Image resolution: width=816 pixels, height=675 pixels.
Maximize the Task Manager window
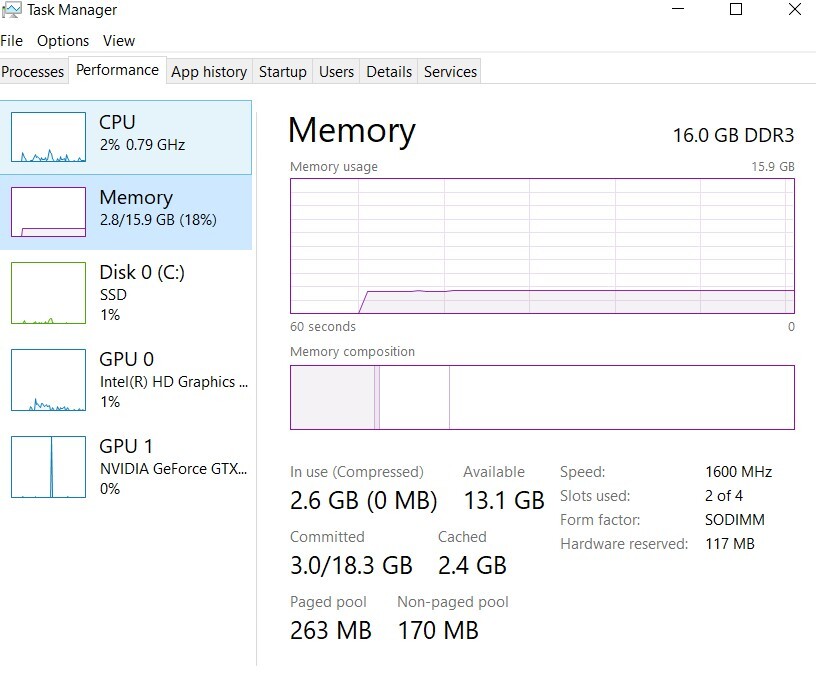[x=736, y=10]
